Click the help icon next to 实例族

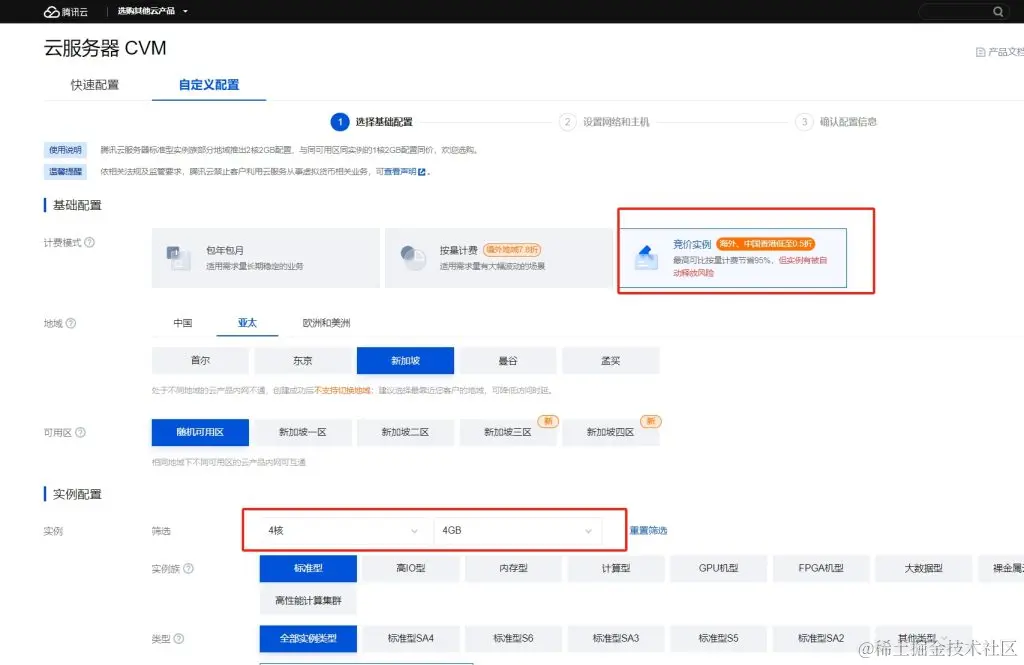coord(188,568)
